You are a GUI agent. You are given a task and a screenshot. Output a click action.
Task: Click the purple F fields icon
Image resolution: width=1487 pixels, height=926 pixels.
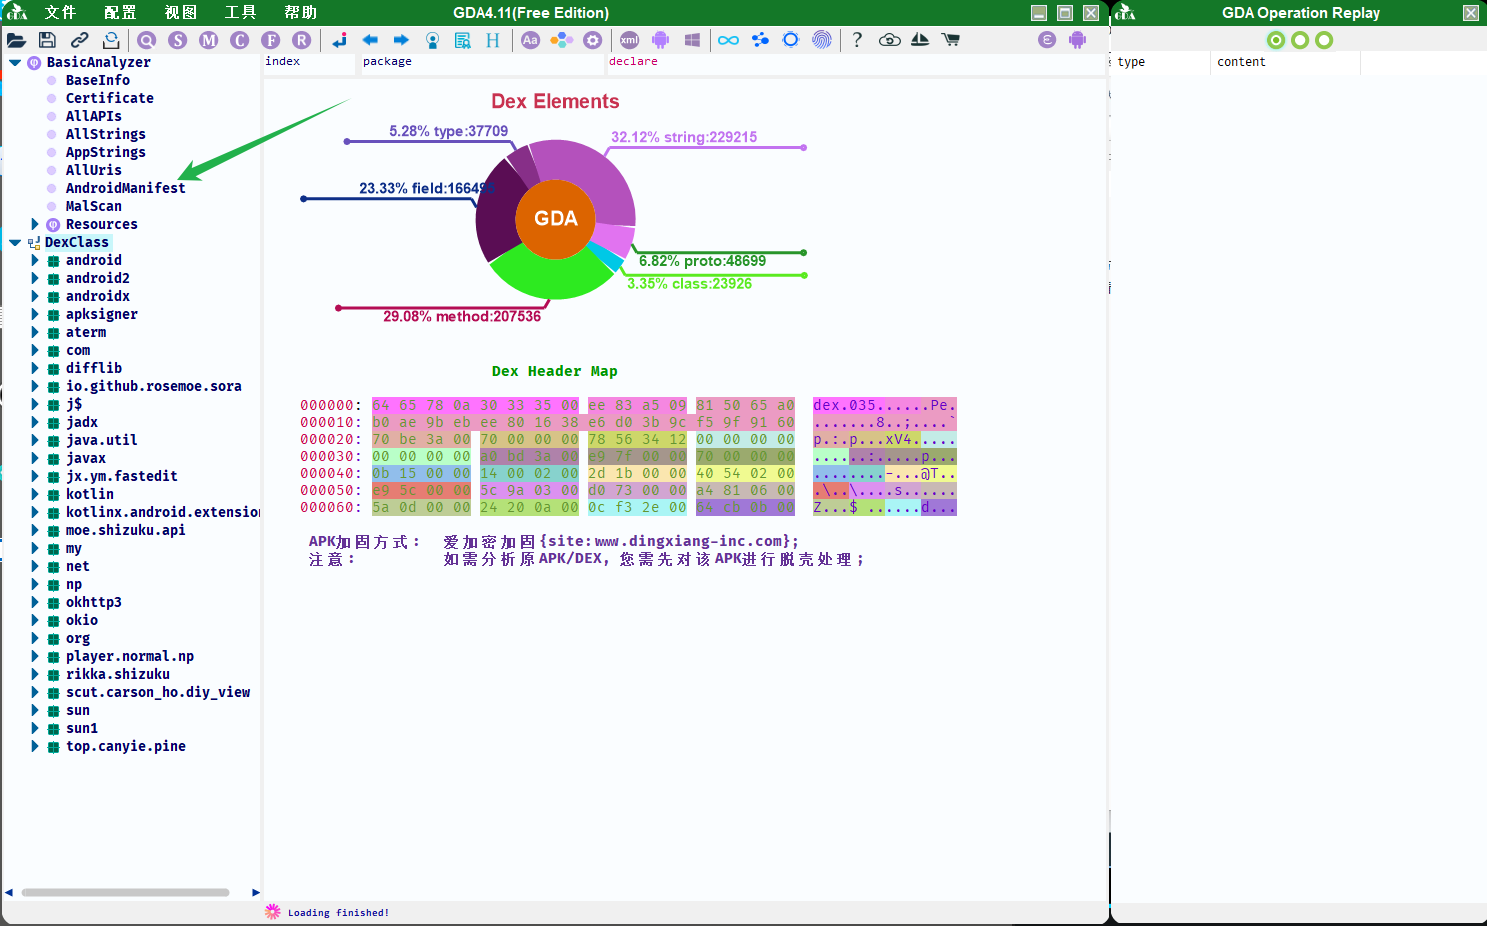click(x=271, y=40)
